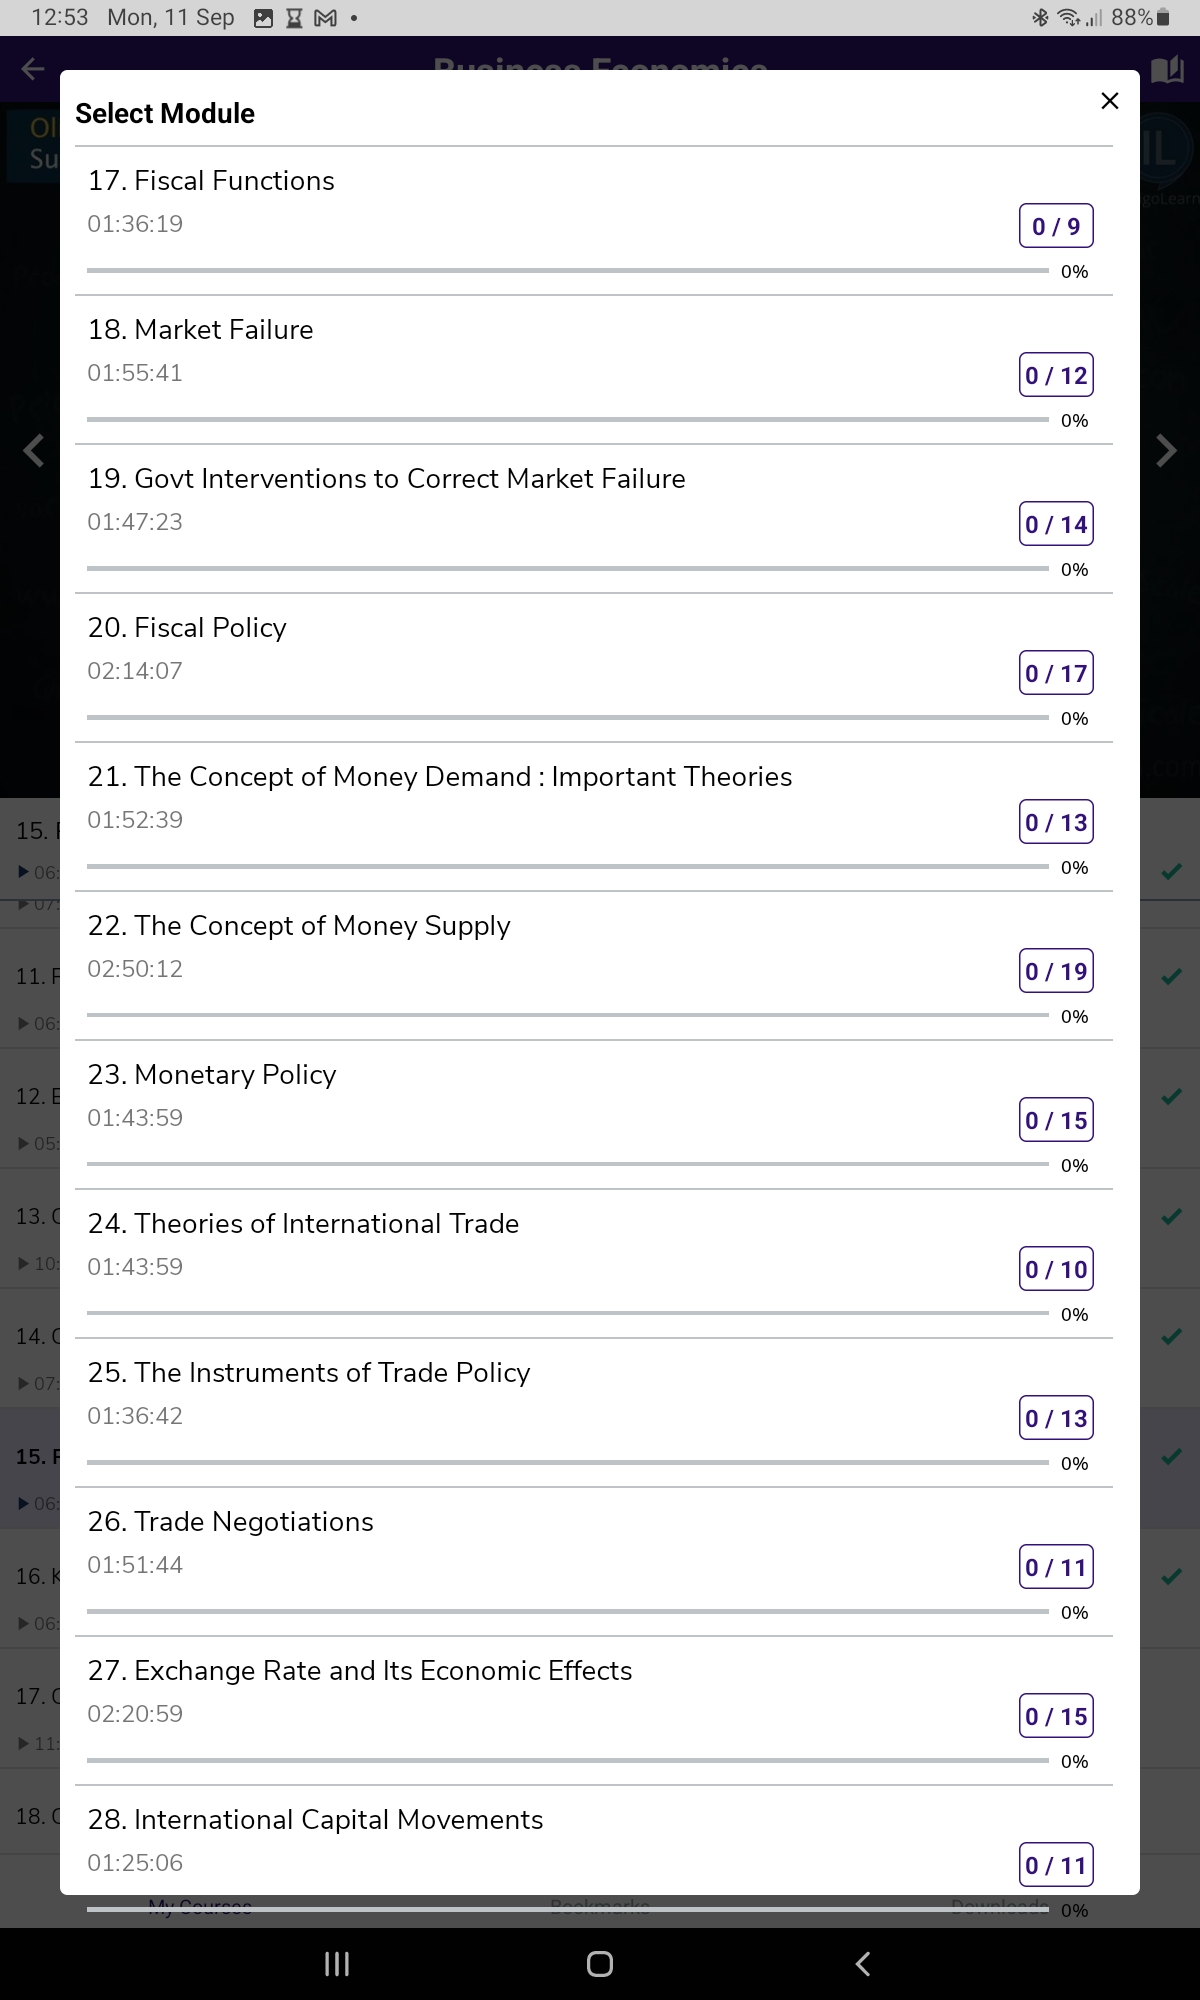
Task: Click the 0 / 19 badge for Money Supply
Action: [x=1056, y=971]
